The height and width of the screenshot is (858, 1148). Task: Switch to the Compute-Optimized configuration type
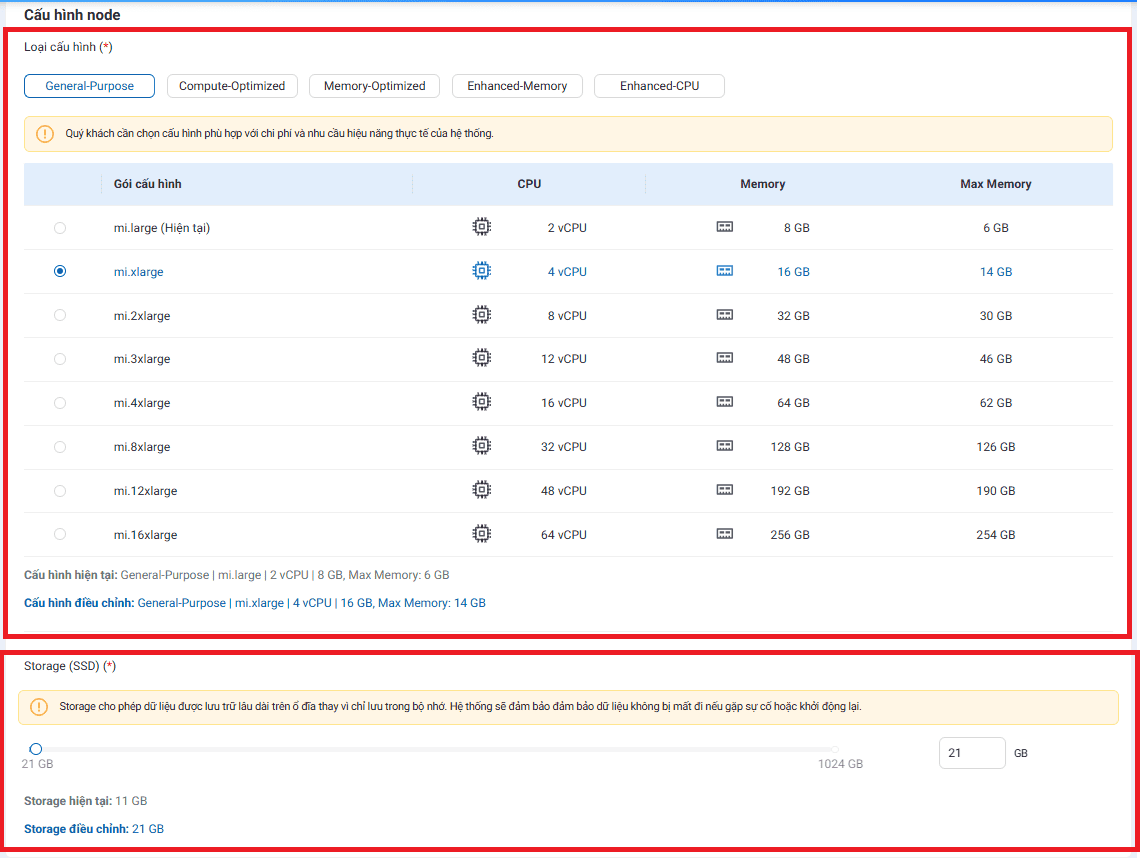tap(232, 86)
